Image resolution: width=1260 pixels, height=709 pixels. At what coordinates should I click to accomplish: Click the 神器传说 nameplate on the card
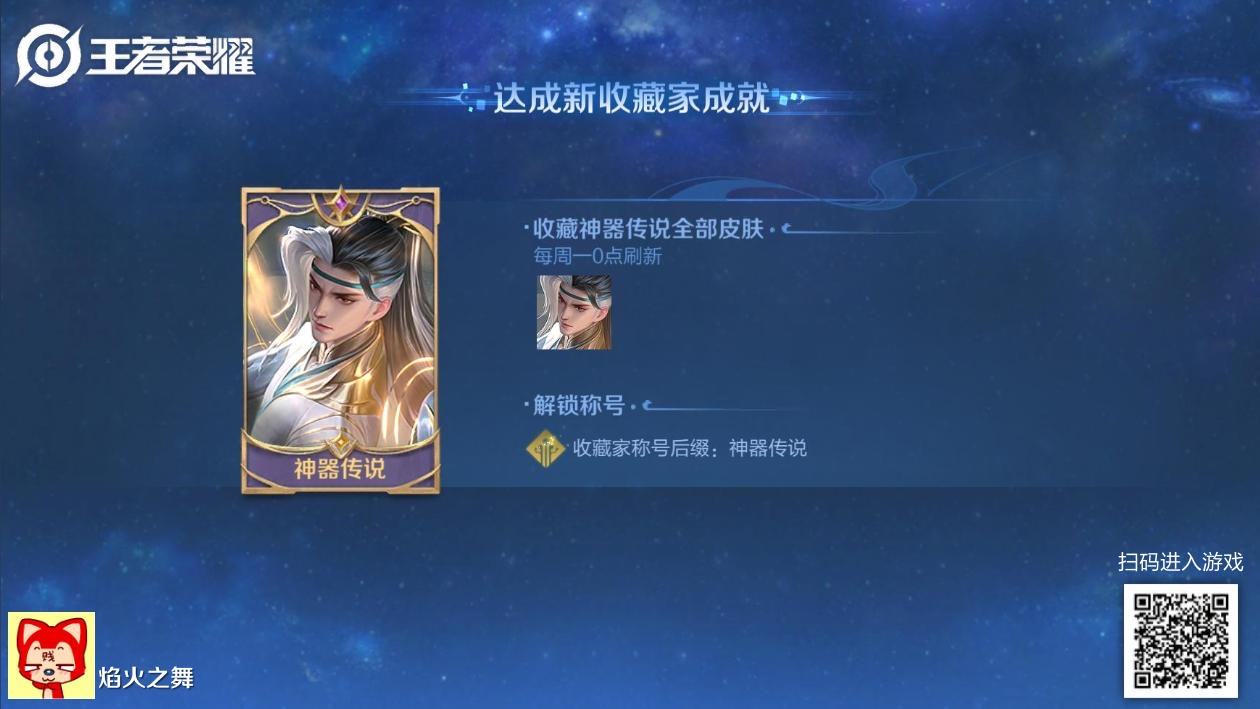(x=341, y=468)
